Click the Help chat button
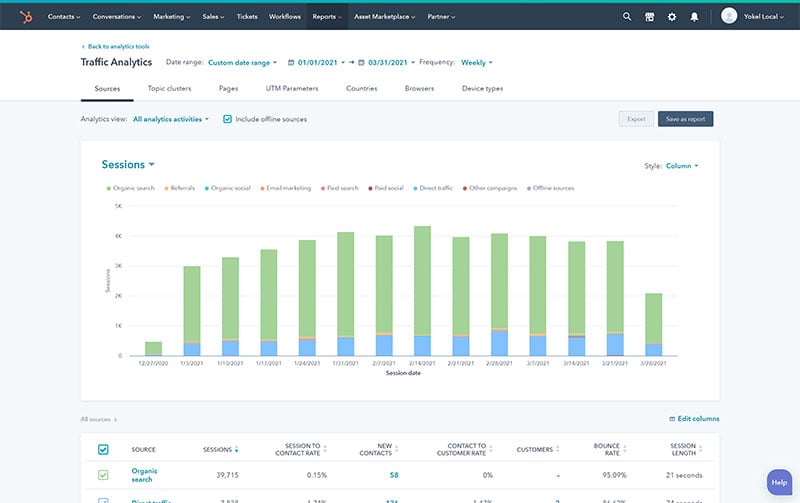 tap(779, 482)
